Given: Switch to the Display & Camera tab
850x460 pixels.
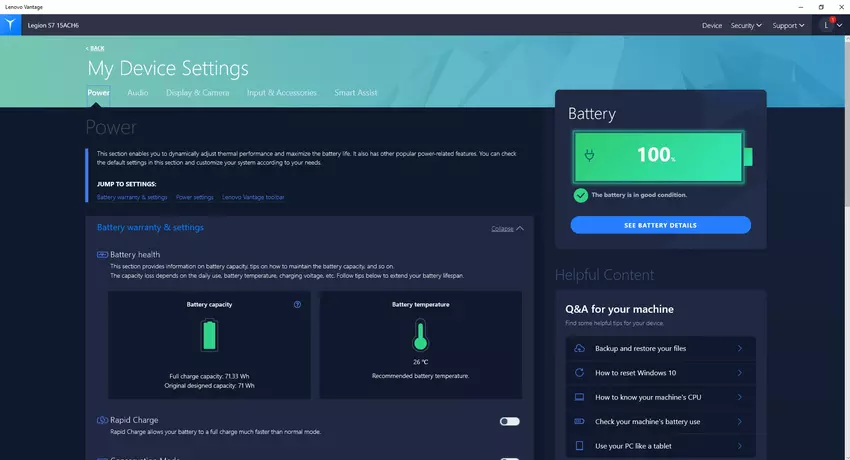Looking at the screenshot, I should 197,93.
